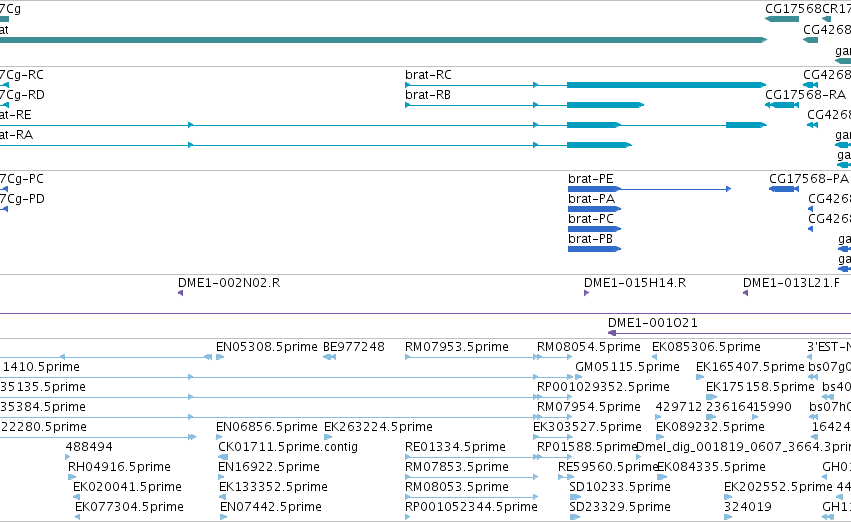
Task: Select the CG17568 gene label
Action: pos(793,9)
